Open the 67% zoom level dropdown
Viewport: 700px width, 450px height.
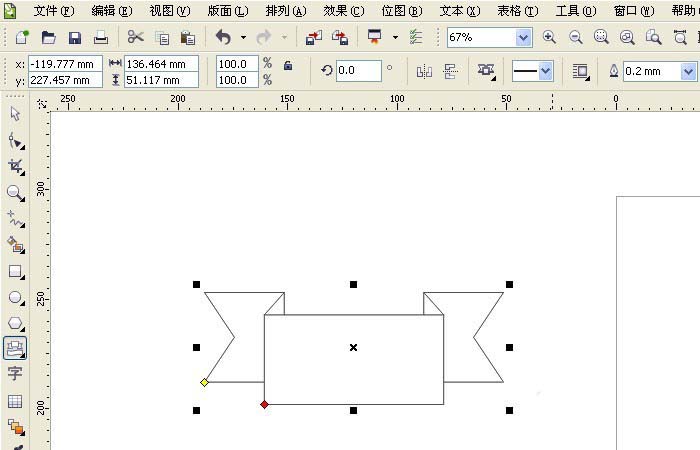tap(524, 38)
